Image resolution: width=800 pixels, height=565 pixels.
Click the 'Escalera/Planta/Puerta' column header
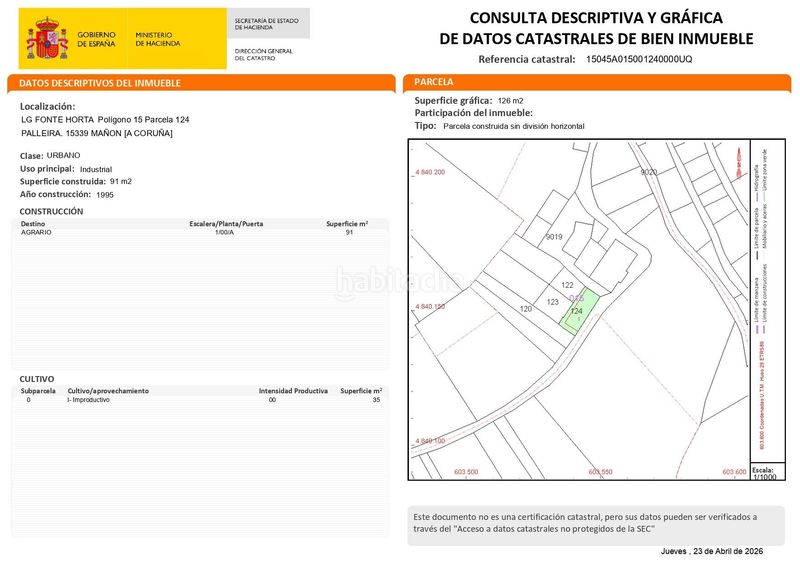(226, 224)
